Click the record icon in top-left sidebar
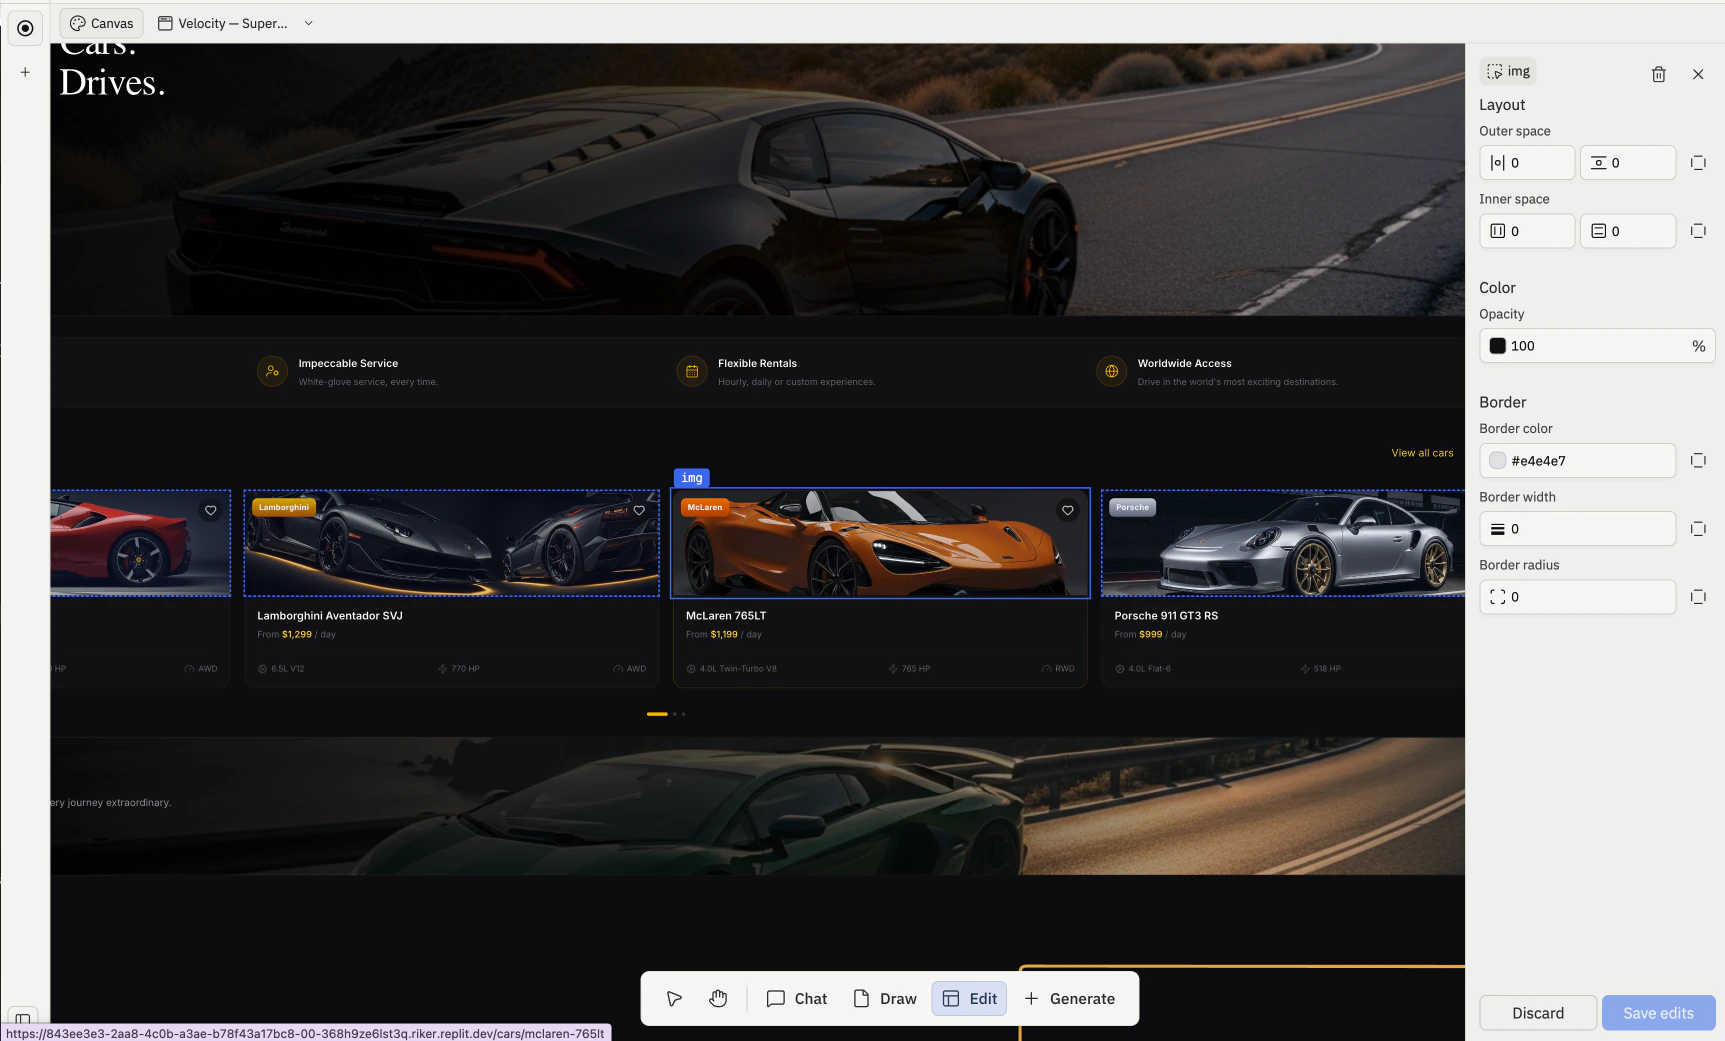The image size is (1725, 1041). click(x=25, y=28)
